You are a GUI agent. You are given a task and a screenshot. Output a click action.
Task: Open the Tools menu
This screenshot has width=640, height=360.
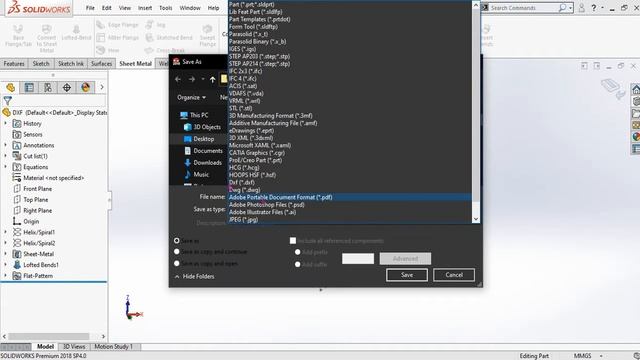tap(165, 8)
